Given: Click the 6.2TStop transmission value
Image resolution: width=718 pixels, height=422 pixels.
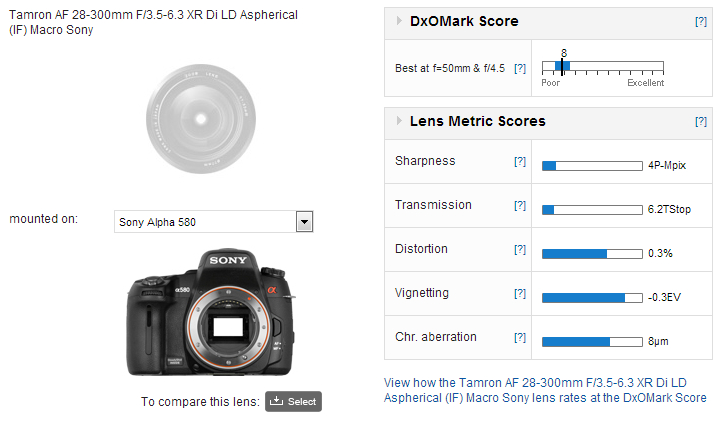Looking at the screenshot, I should point(669,209).
